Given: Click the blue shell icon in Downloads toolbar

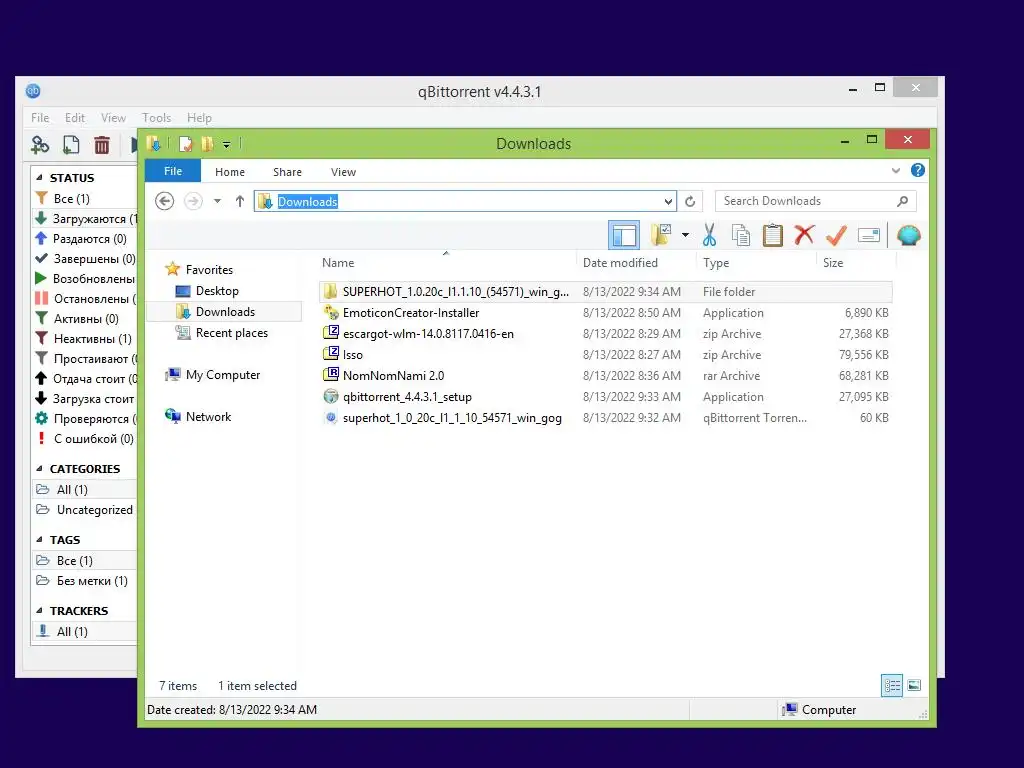Looking at the screenshot, I should coord(908,235).
